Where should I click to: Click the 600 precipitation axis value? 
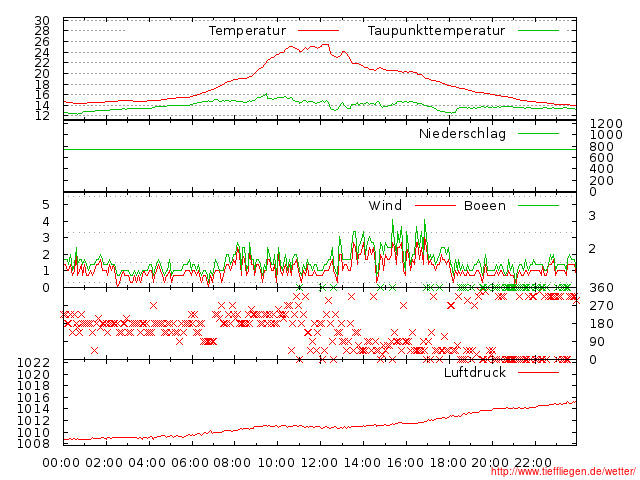[x=602, y=158]
